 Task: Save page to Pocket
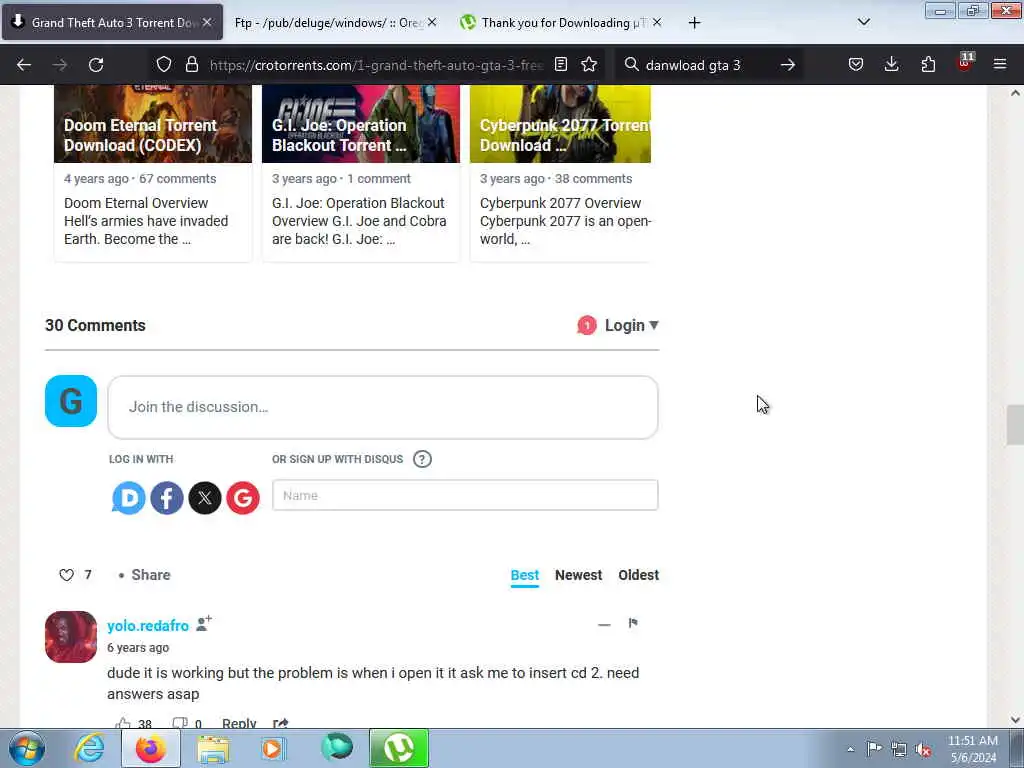click(856, 65)
